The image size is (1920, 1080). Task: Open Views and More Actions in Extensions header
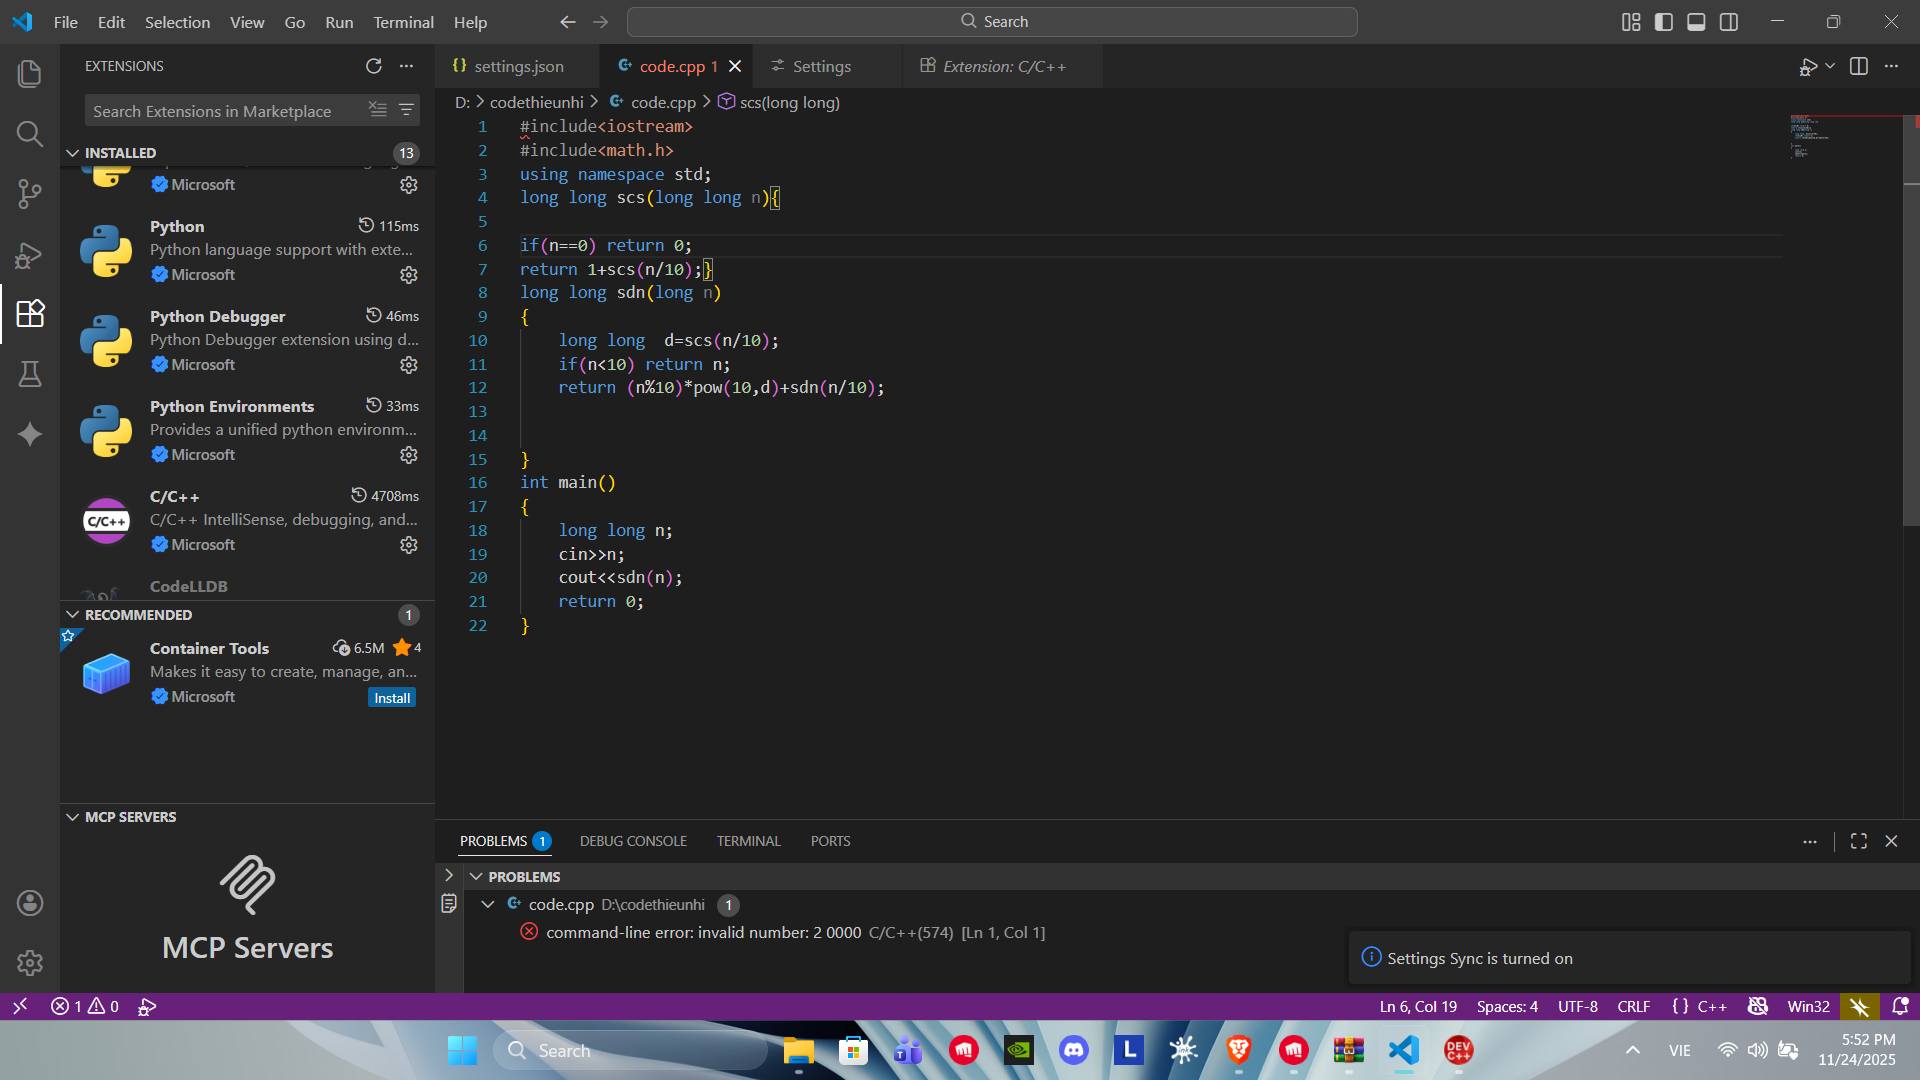click(x=406, y=66)
